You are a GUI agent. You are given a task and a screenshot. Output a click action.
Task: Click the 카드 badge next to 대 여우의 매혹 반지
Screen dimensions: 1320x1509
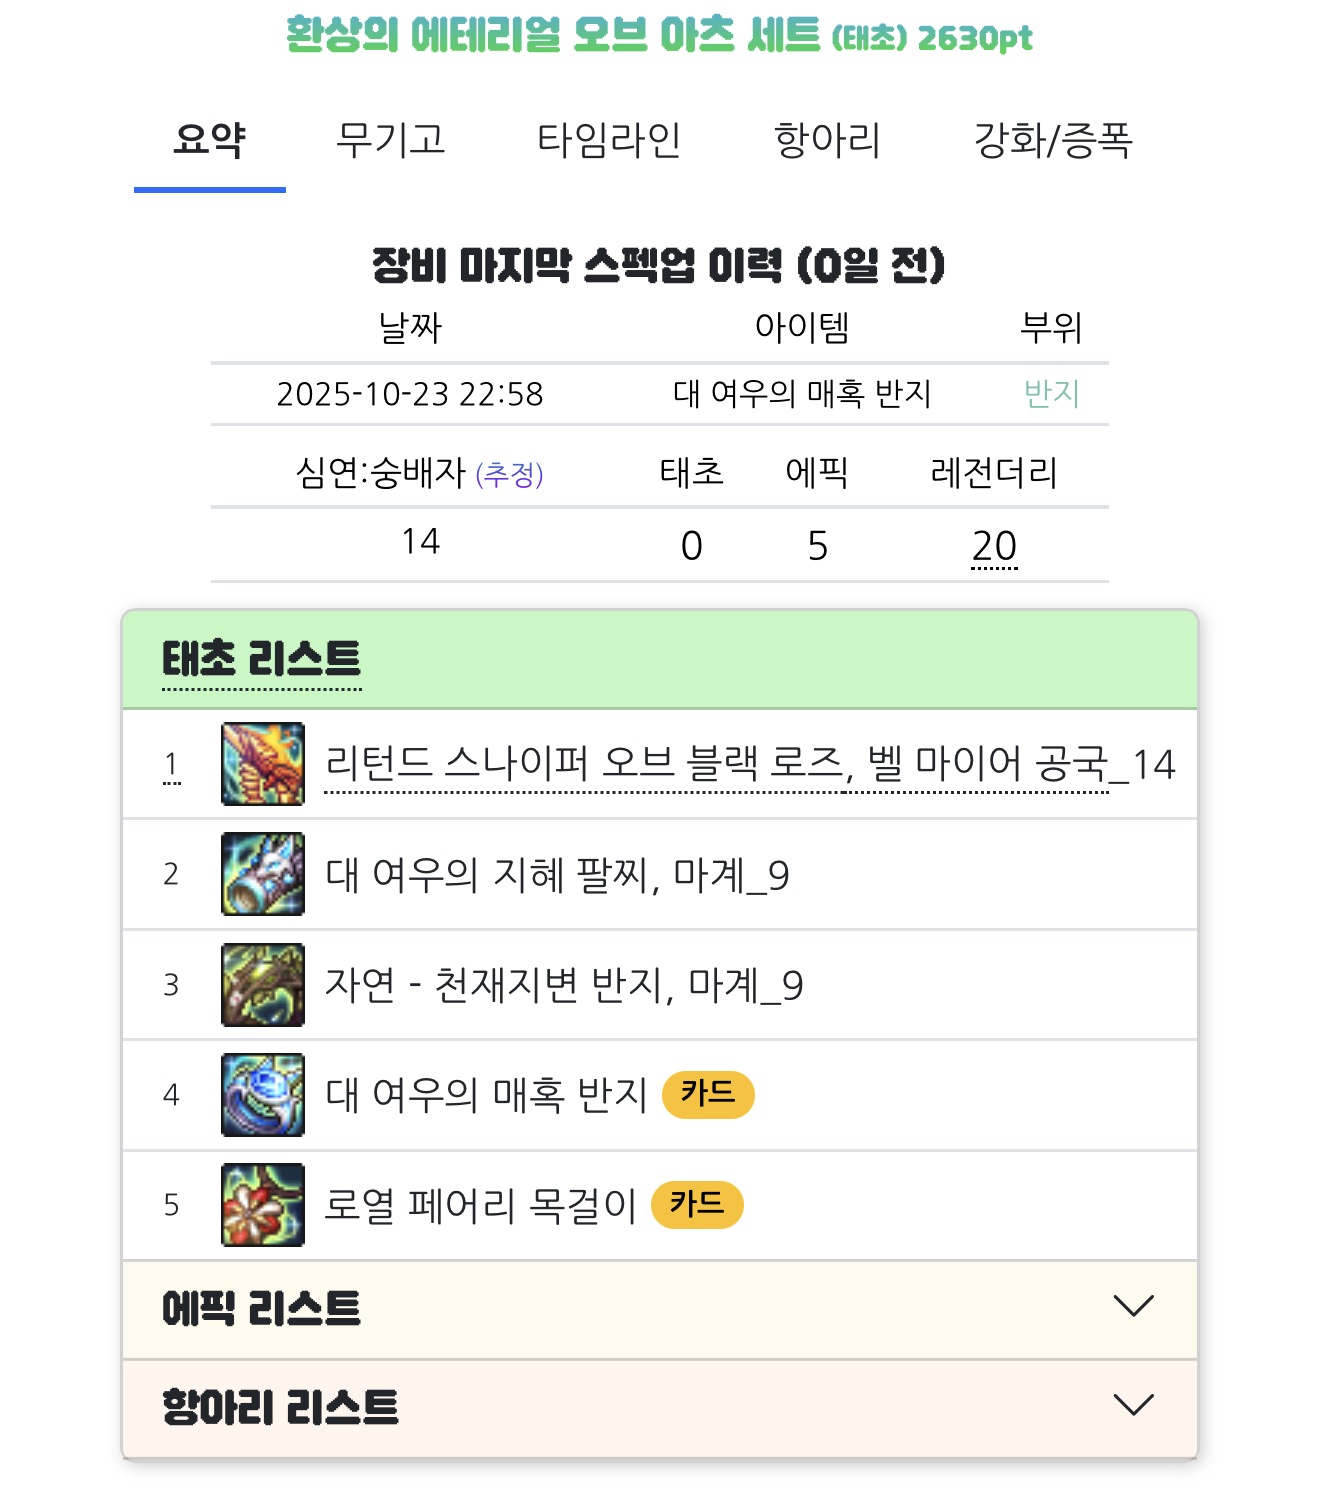(x=708, y=1094)
